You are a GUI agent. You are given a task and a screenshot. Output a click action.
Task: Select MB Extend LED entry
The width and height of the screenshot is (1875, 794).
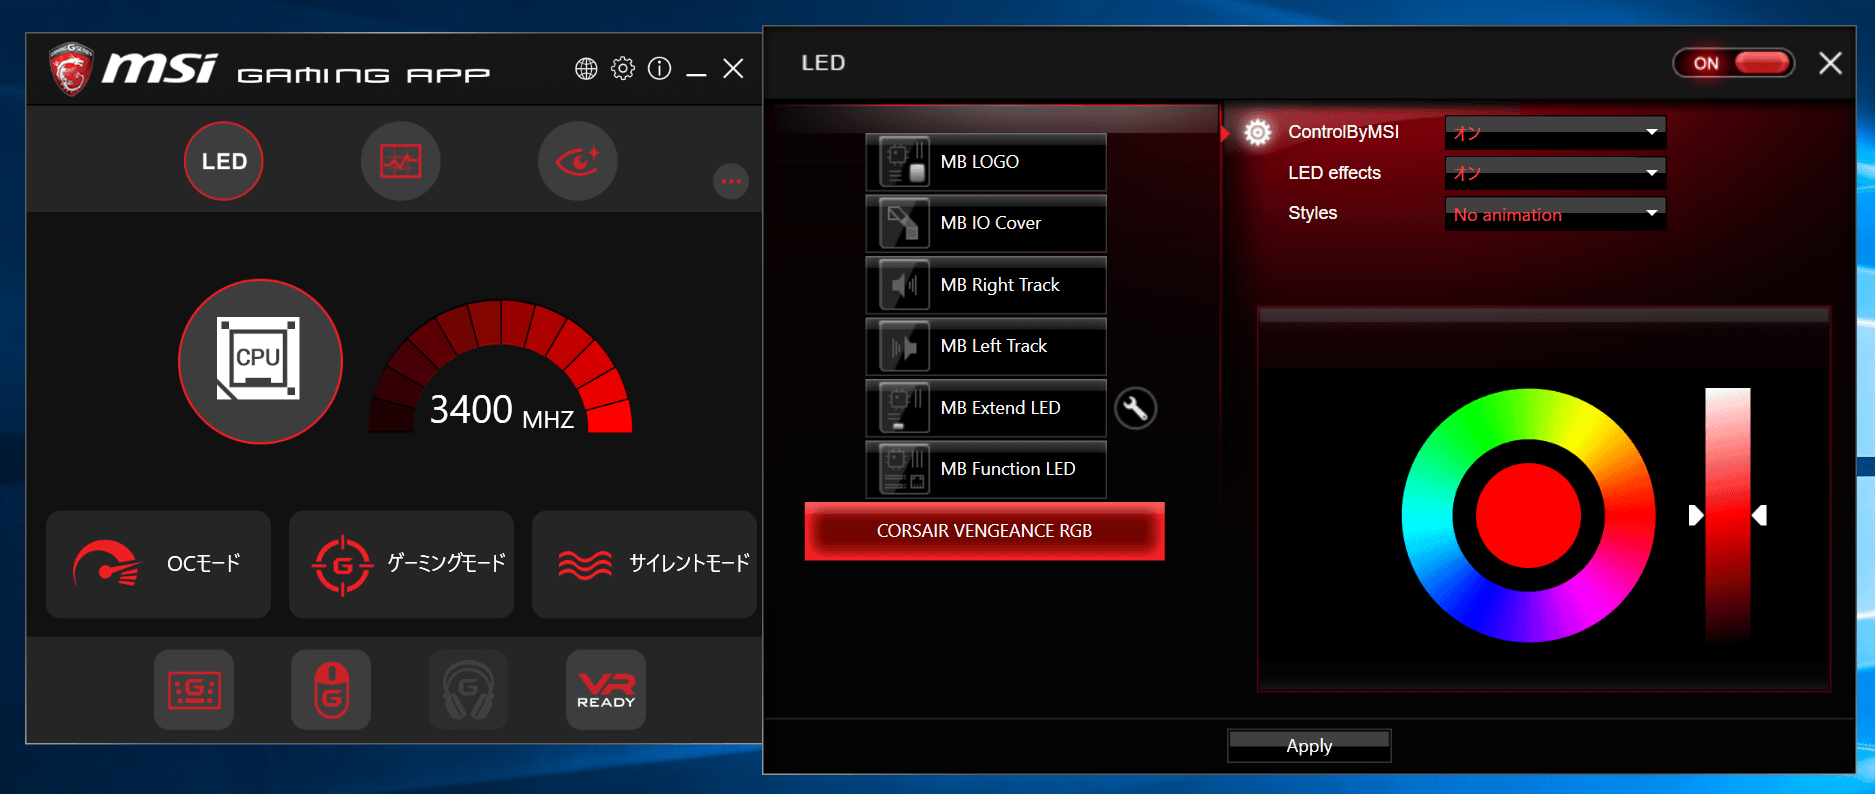point(986,408)
